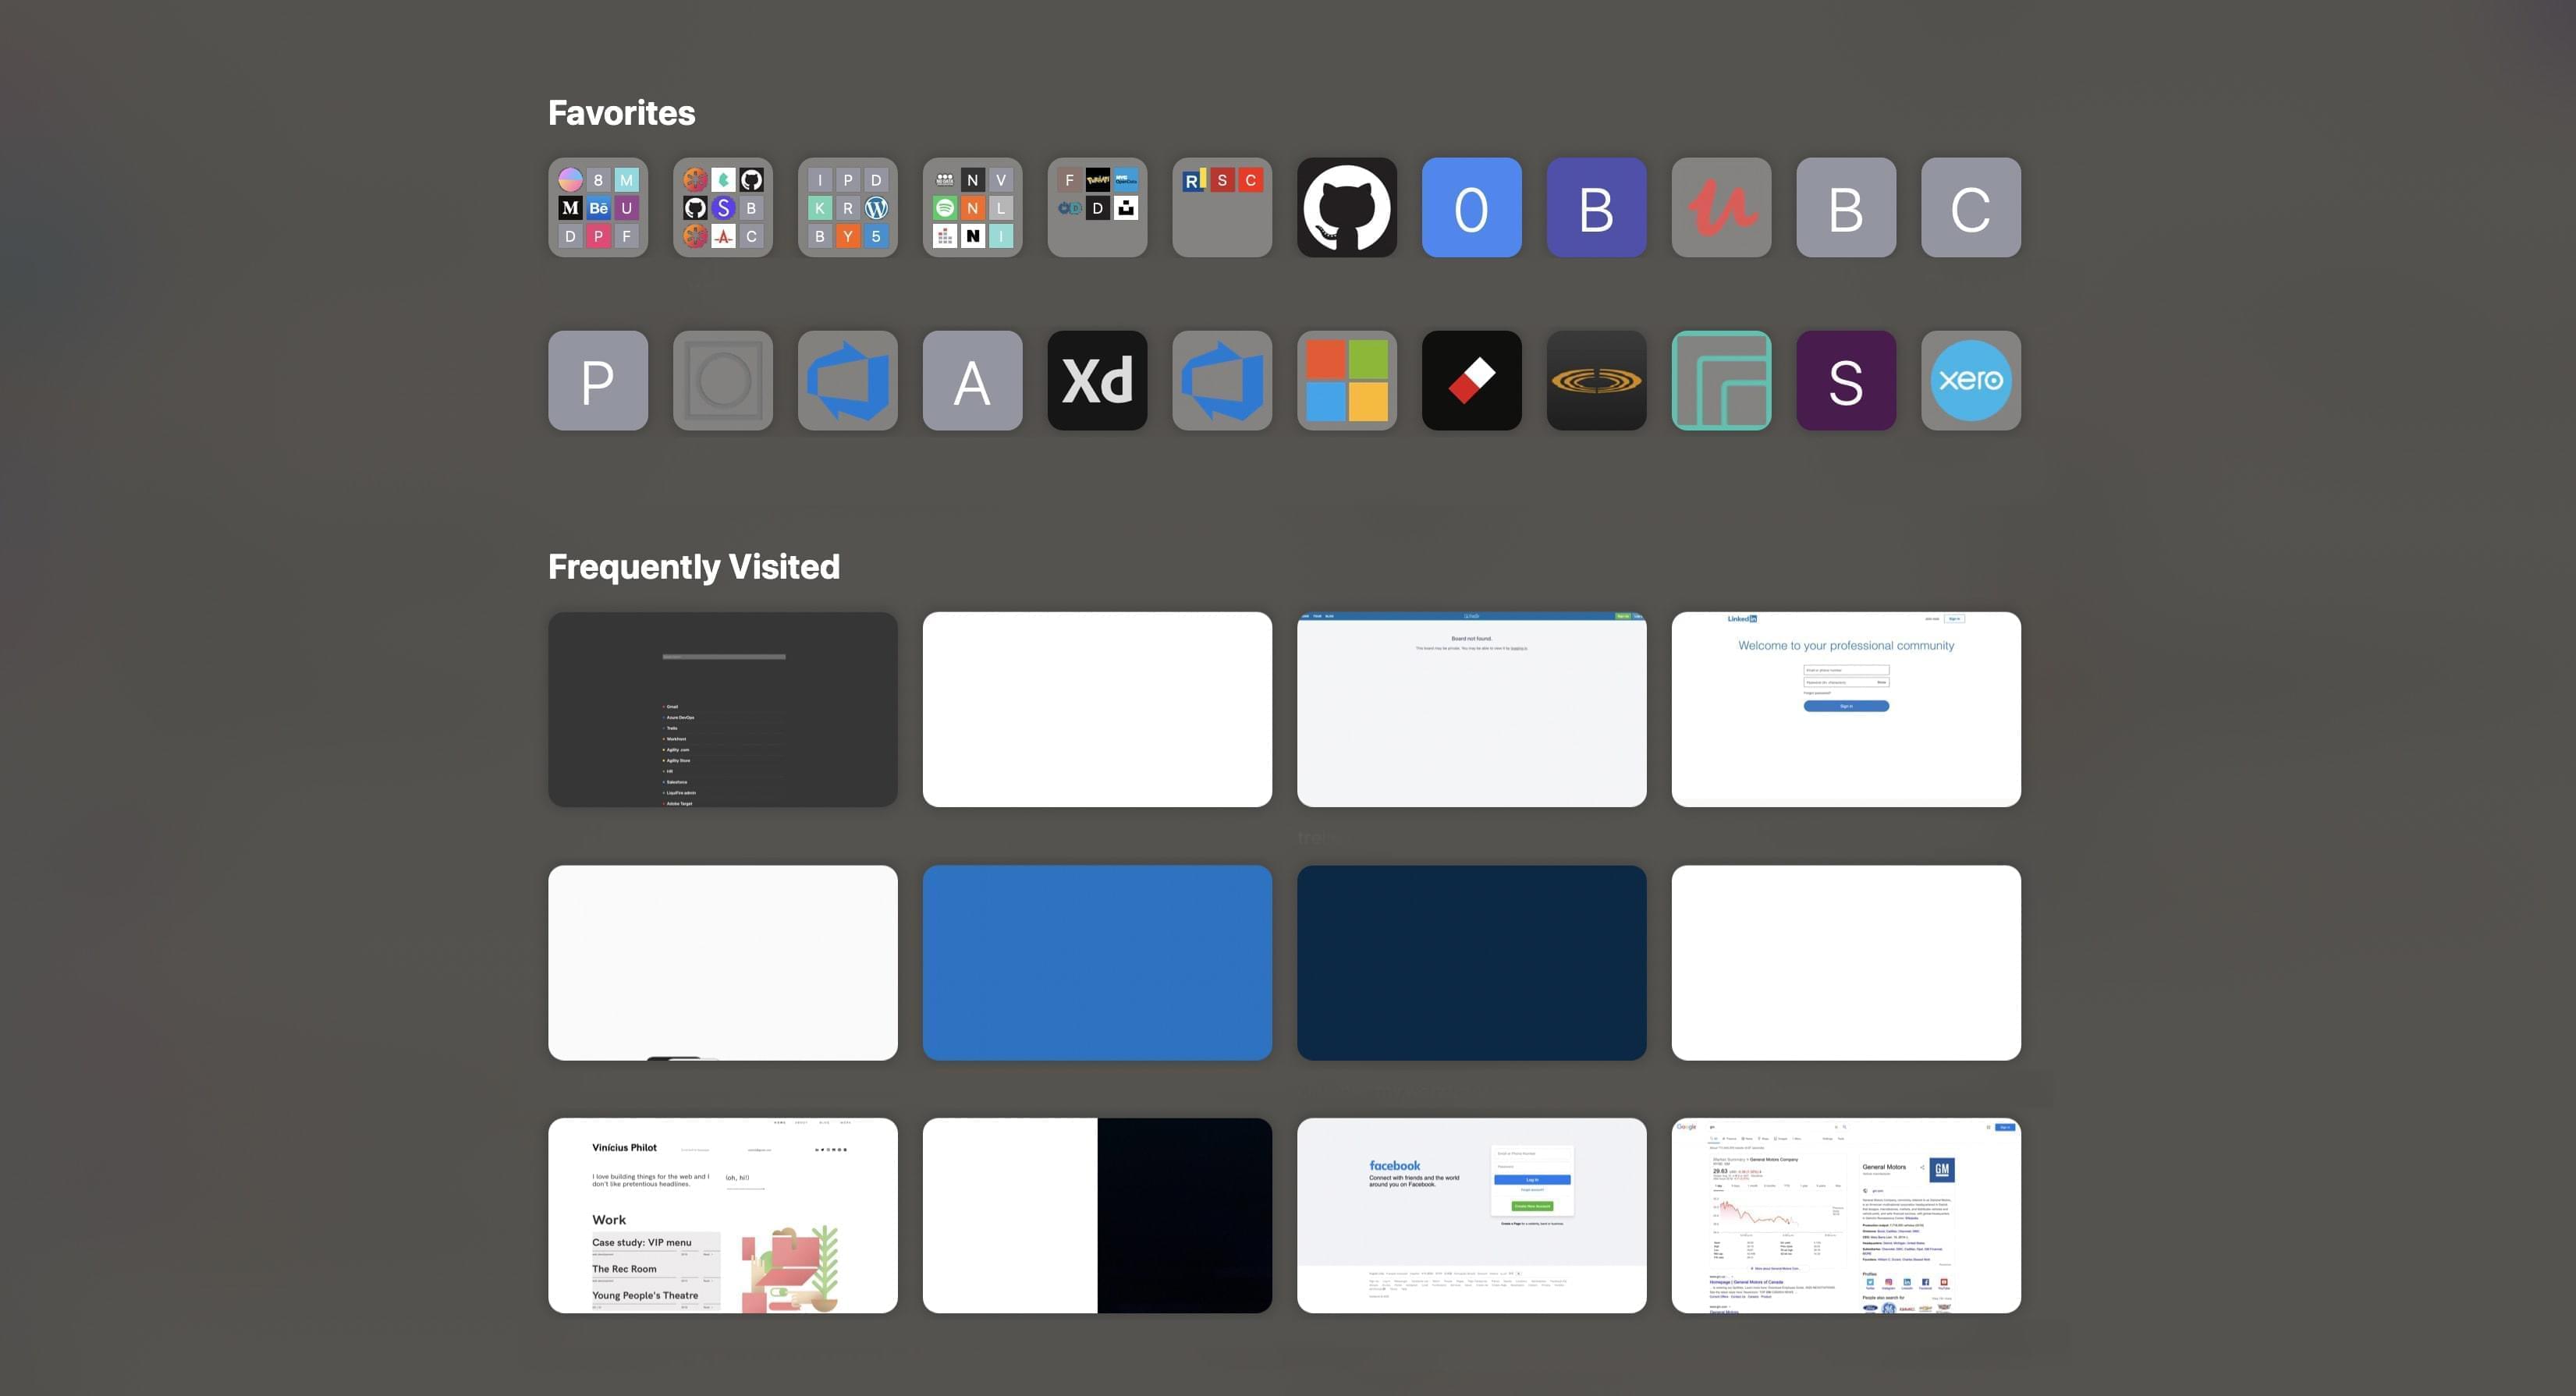The image size is (2576, 1396).
Task: Open Visual Studio favorite icon
Action: click(846, 378)
